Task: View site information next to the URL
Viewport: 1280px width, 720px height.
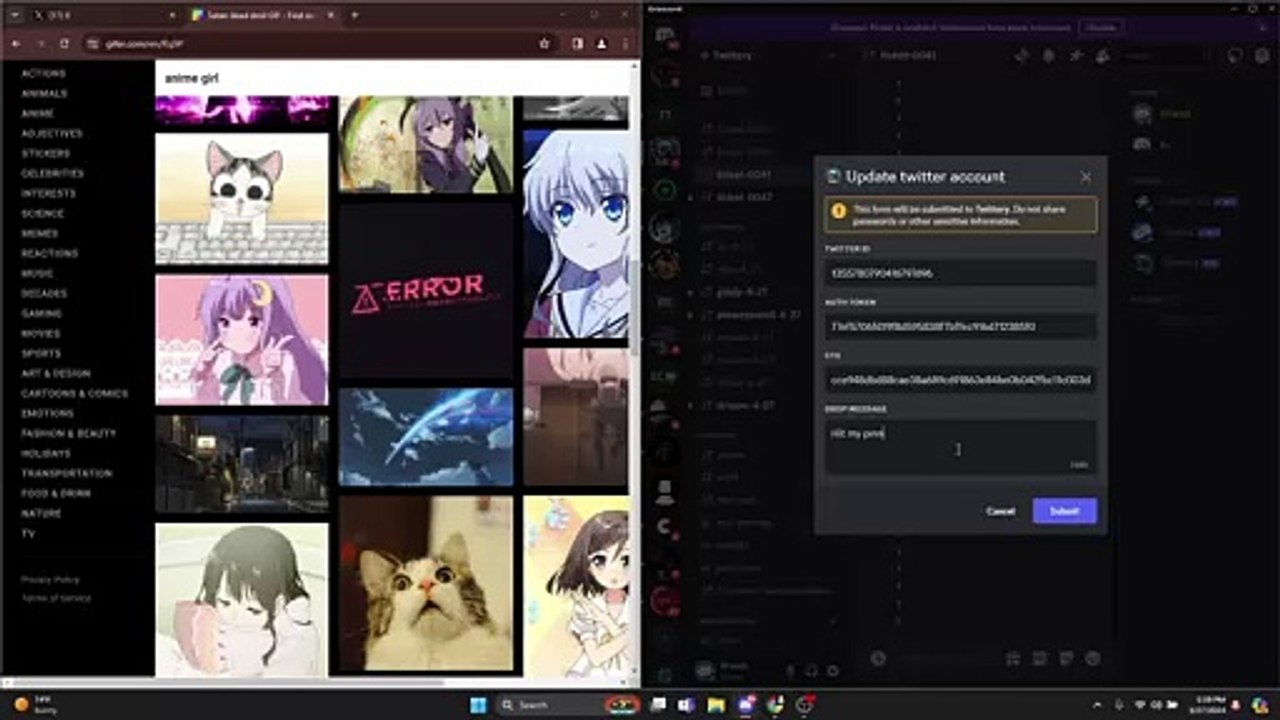Action: pos(93,44)
